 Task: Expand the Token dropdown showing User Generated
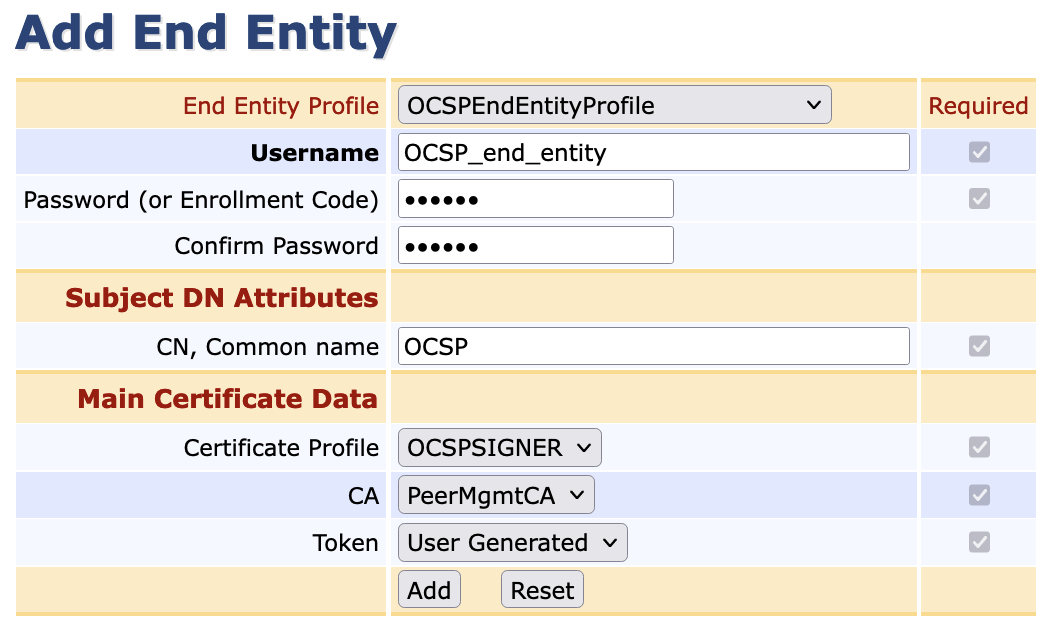pyautogui.click(x=512, y=543)
